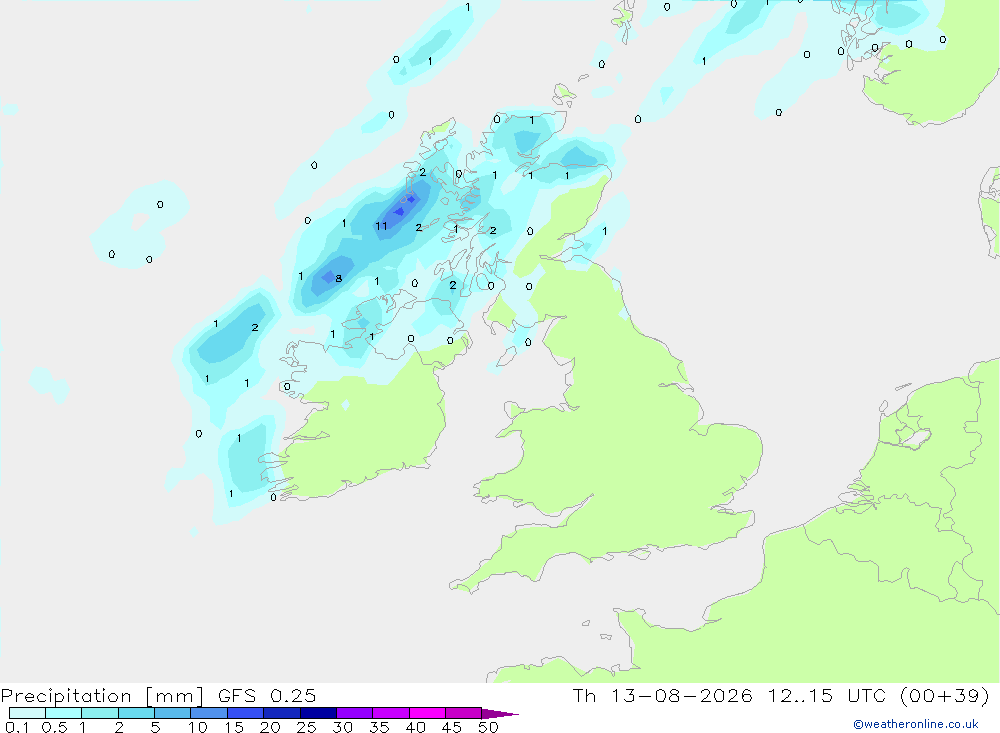Select the 45–50 mm legend swatch
This screenshot has height=733, width=1000.
464,713
